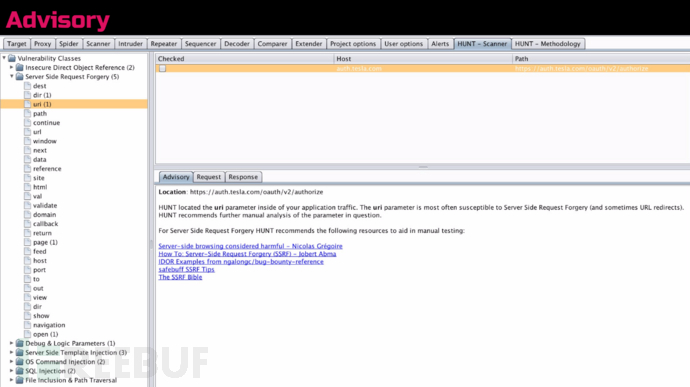Click the dest parameter file icon
This screenshot has width=690, height=387.
point(27,86)
